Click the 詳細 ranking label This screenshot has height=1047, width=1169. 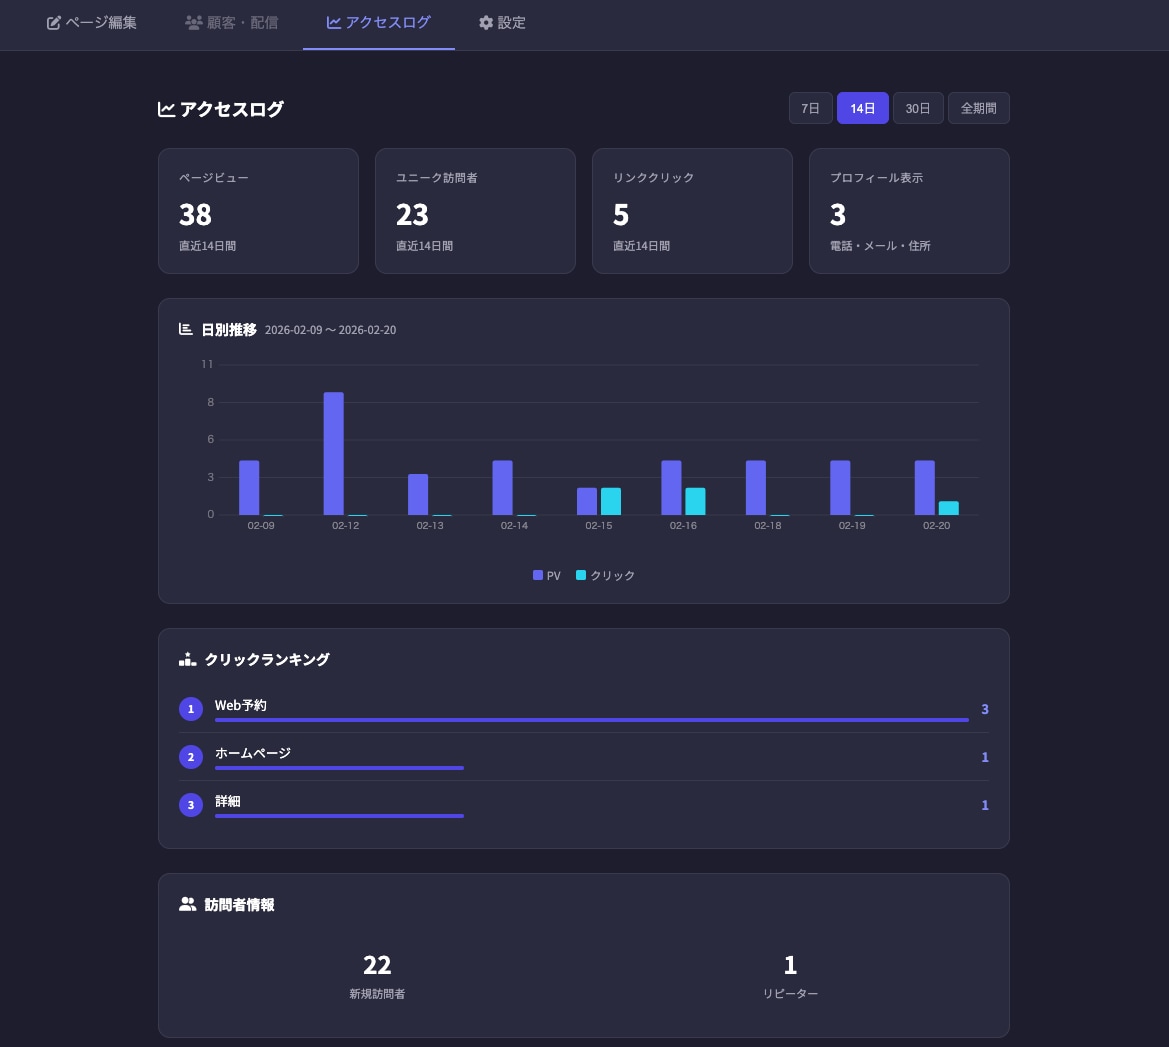pos(227,801)
